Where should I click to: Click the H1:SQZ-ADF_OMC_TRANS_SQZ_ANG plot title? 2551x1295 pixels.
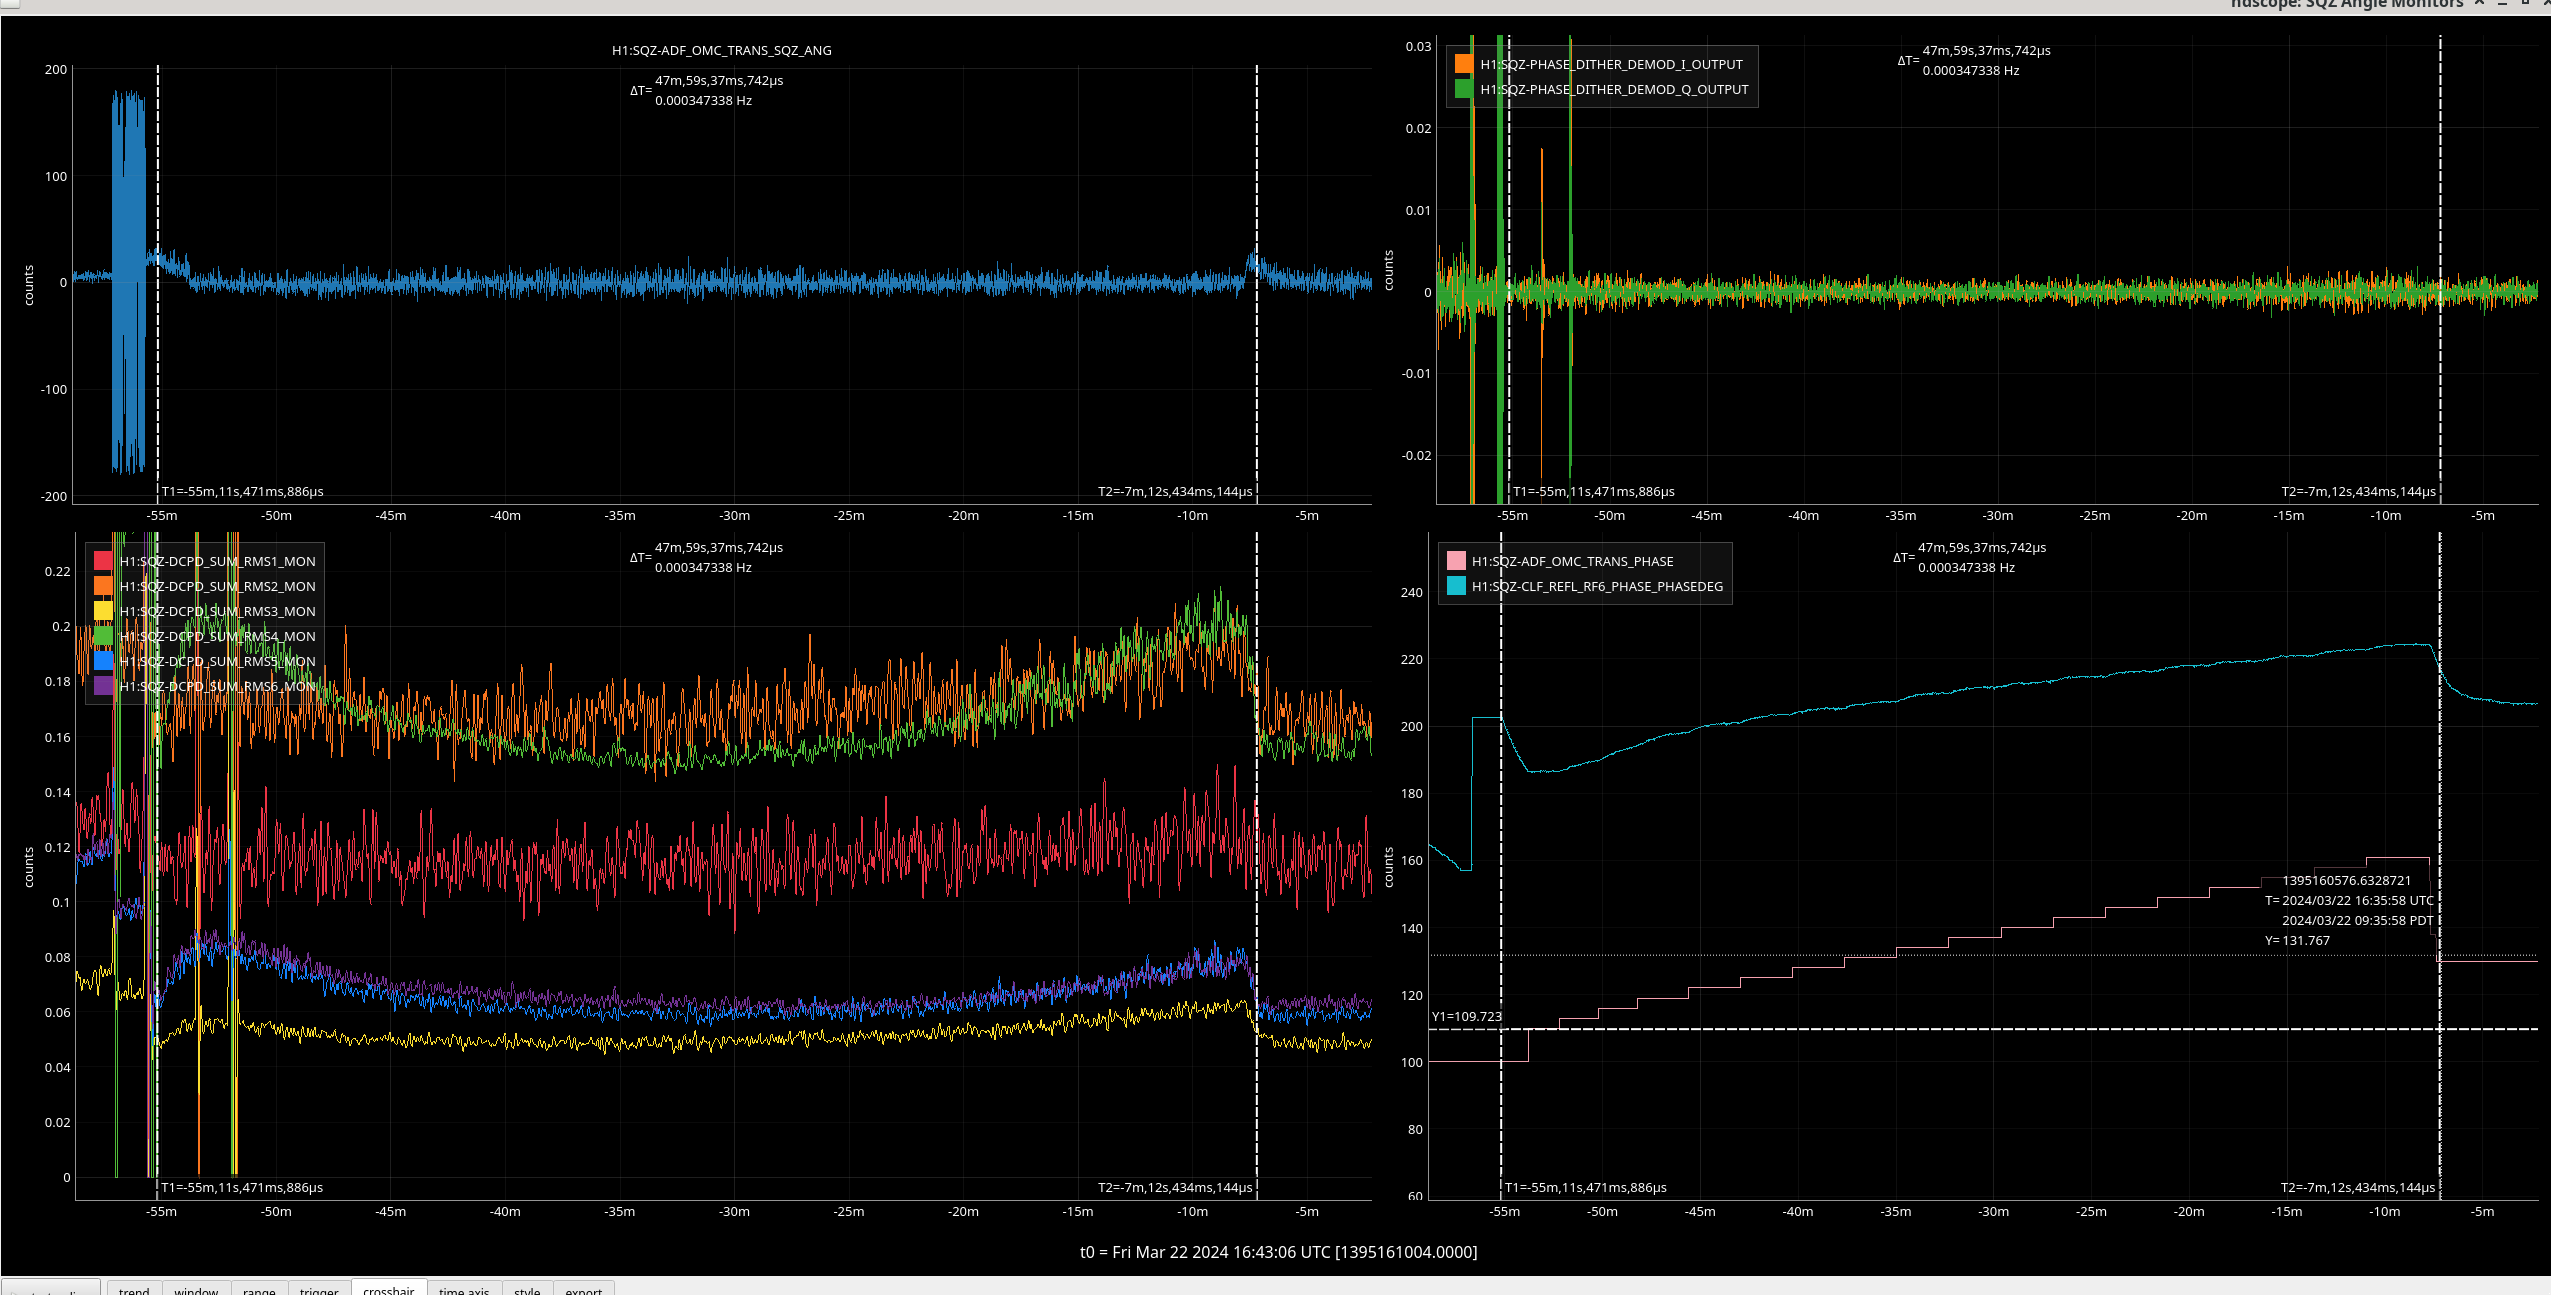(721, 50)
